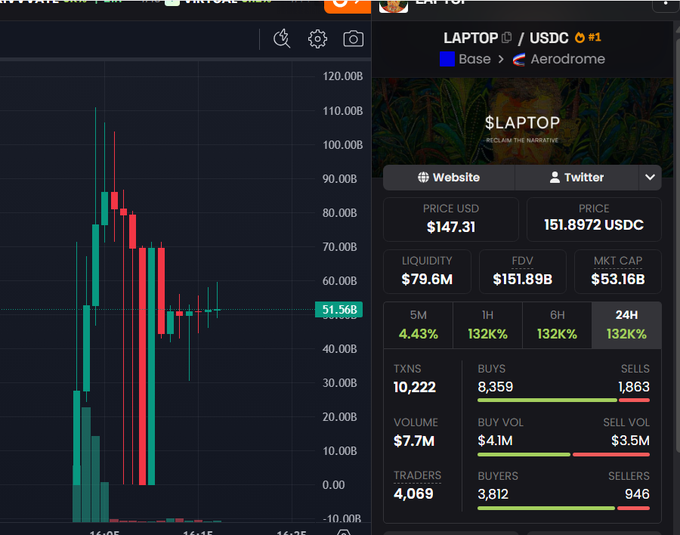680x535 pixels.
Task: Click the Aerodrome DEX logo
Action: (x=519, y=59)
